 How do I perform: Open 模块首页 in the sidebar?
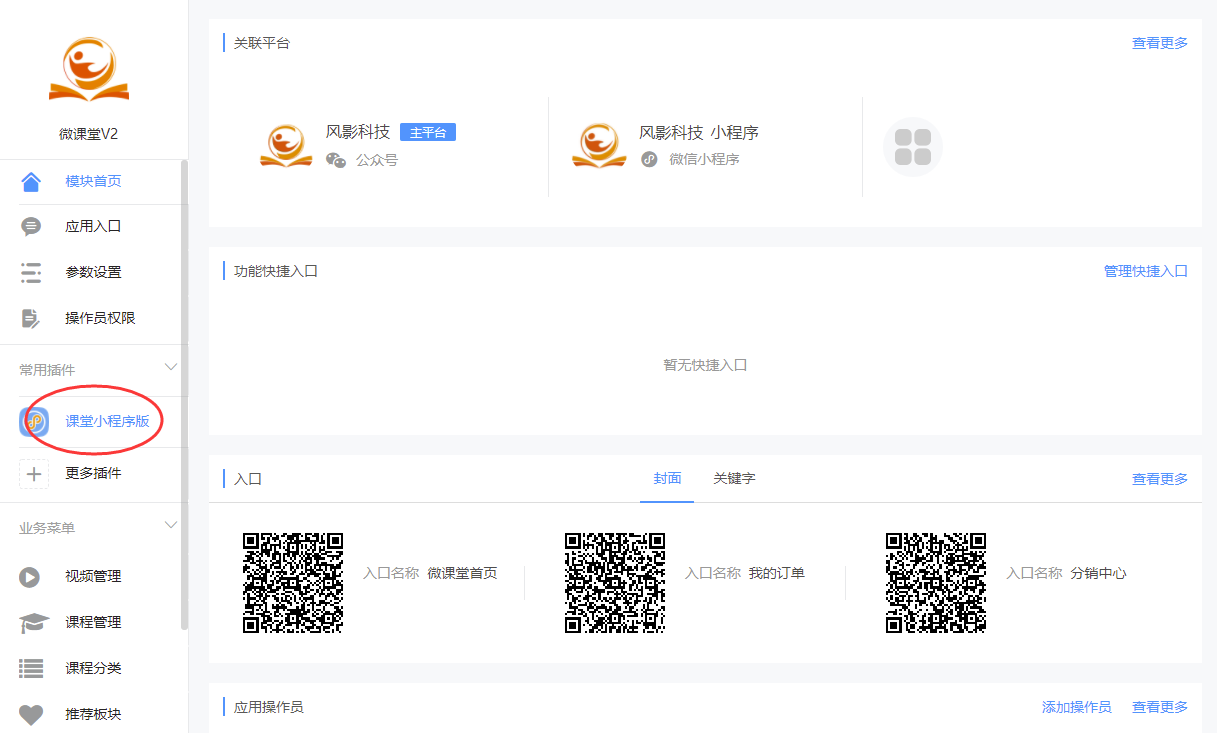point(93,181)
